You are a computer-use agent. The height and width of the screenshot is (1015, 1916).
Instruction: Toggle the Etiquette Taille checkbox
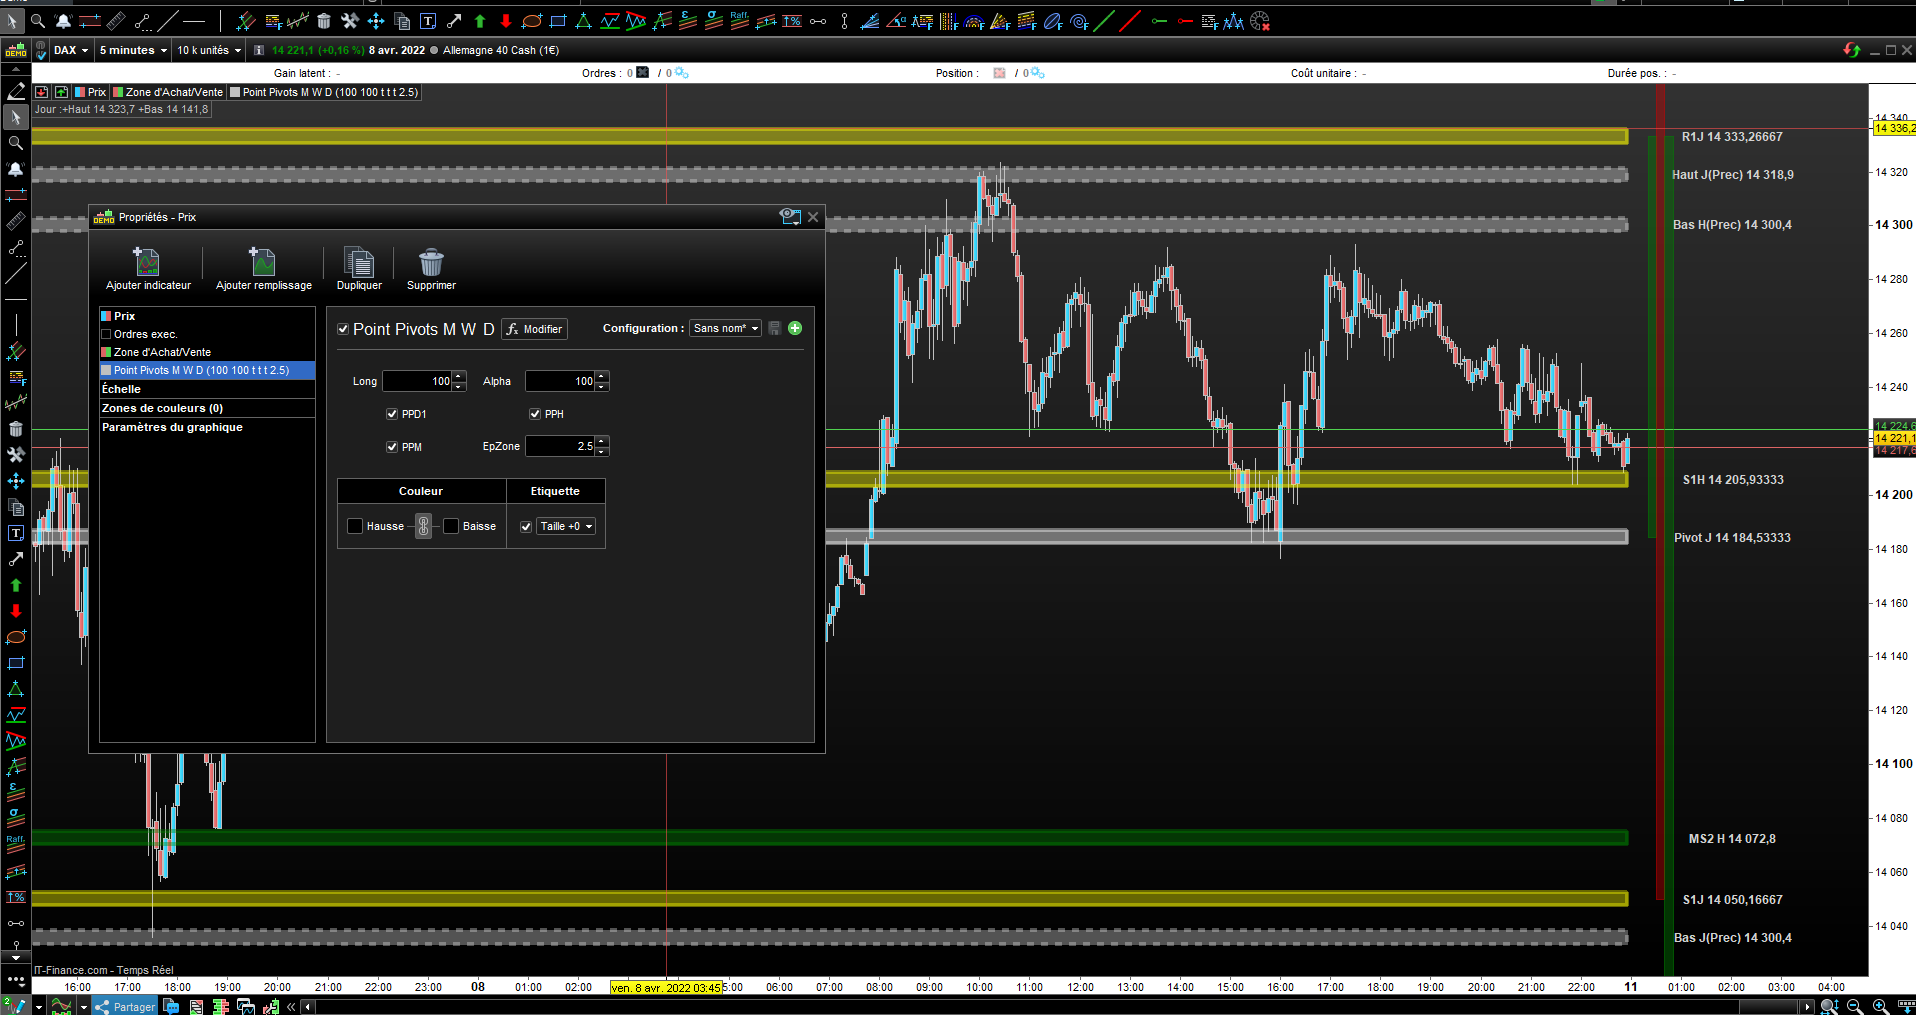[x=526, y=526]
